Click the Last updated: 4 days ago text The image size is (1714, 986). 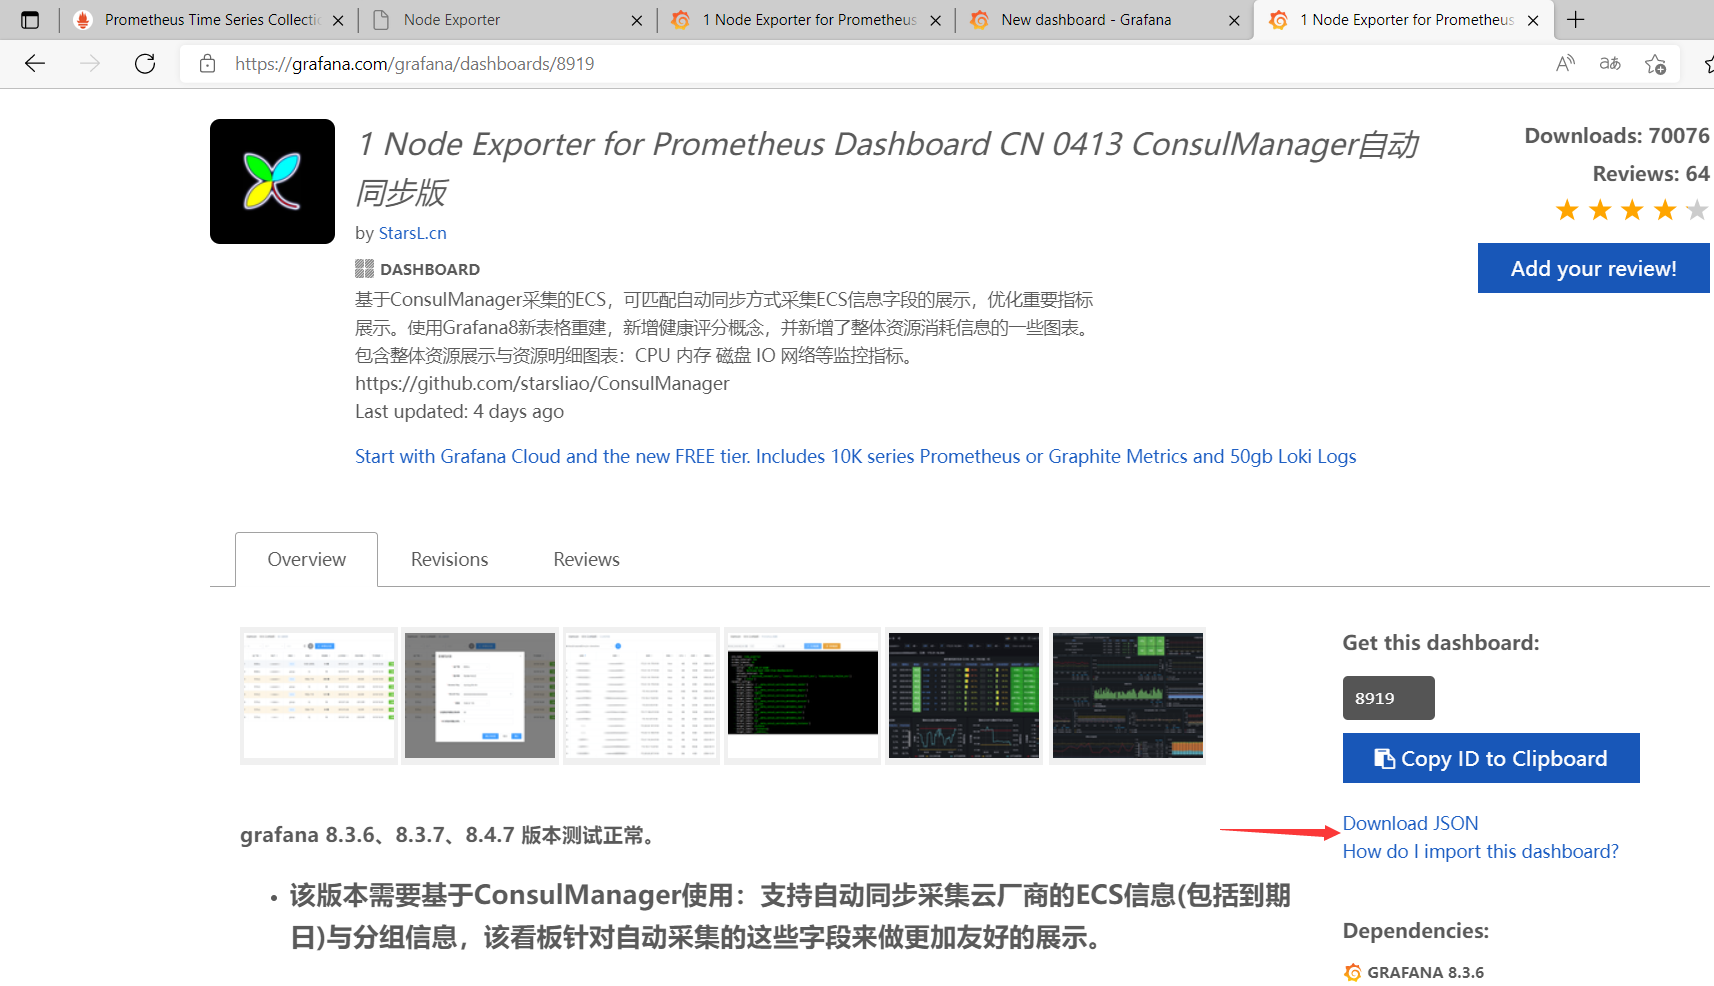coord(459,412)
